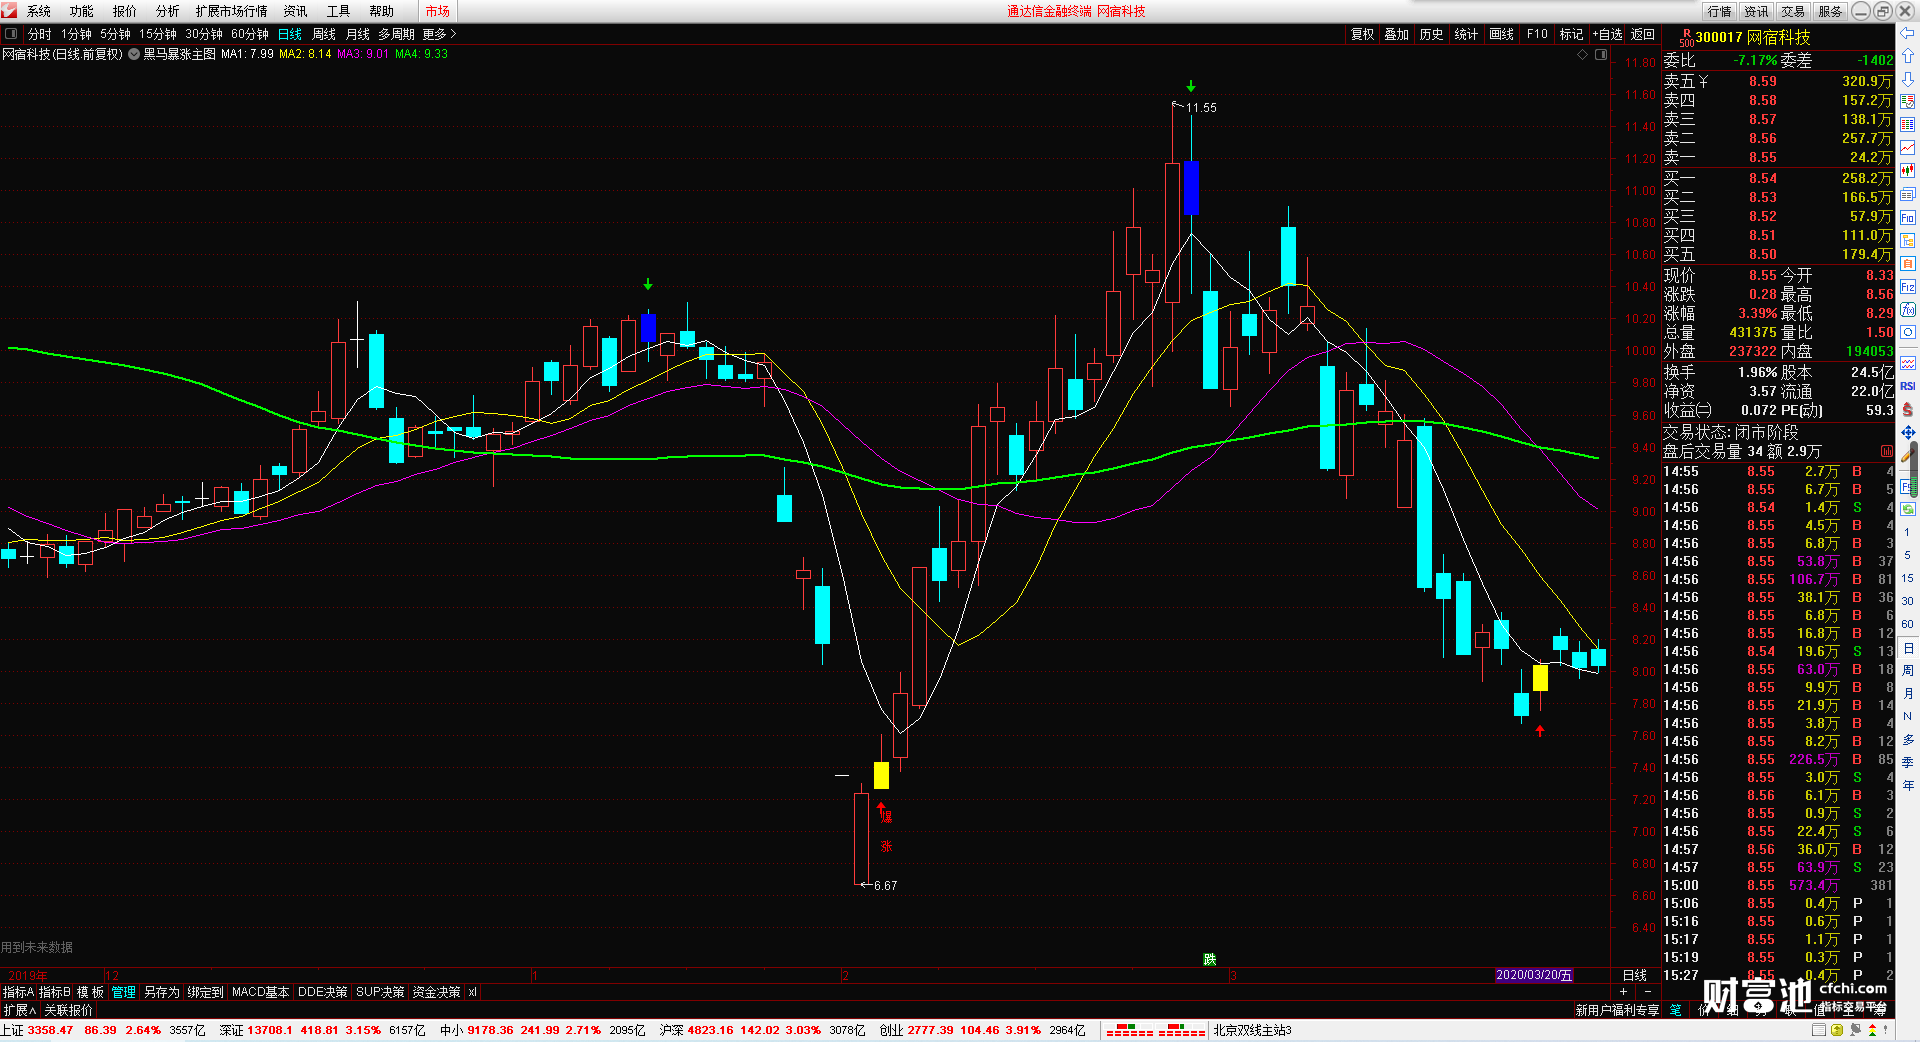Open the quote list grid icon
Viewport: 1920px width, 1042px height.
pyautogui.click(x=1908, y=125)
